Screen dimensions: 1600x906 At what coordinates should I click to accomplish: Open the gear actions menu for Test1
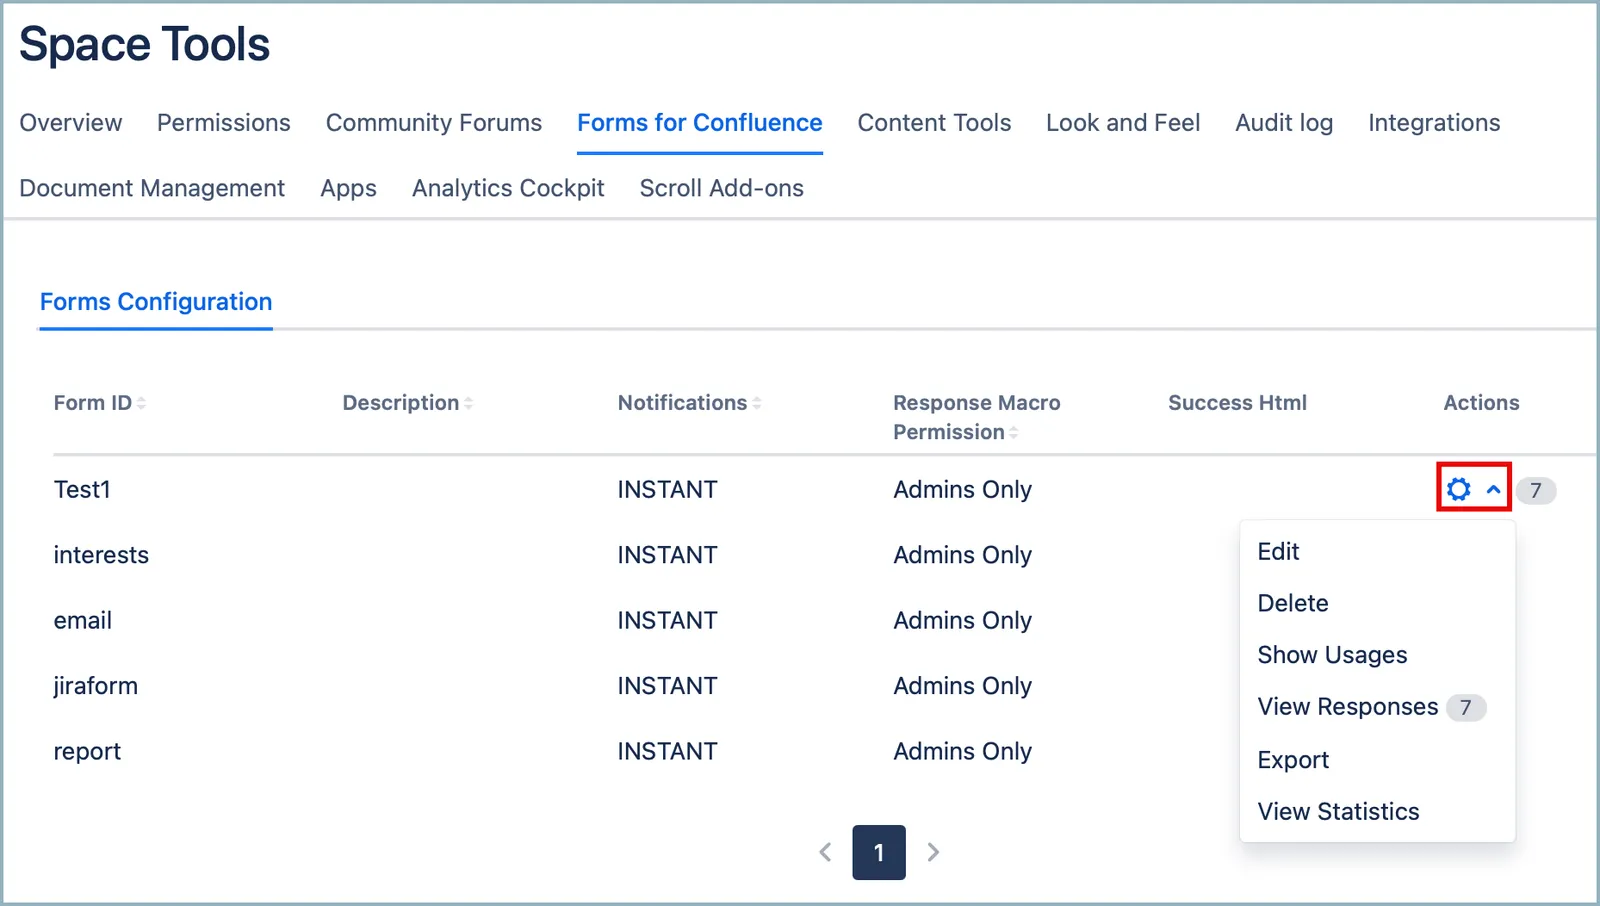pos(1459,489)
